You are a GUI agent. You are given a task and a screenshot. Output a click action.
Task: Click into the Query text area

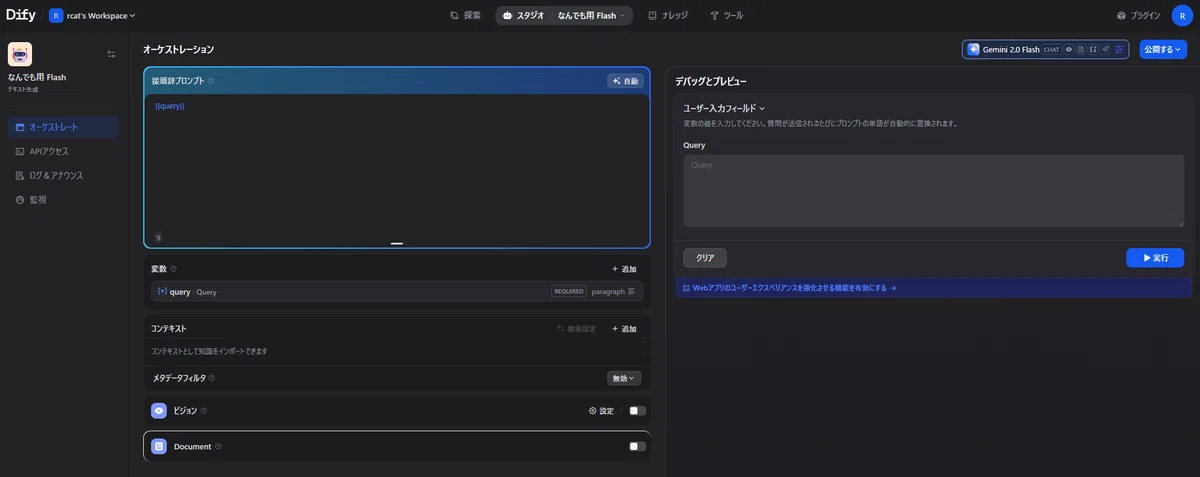(x=934, y=190)
